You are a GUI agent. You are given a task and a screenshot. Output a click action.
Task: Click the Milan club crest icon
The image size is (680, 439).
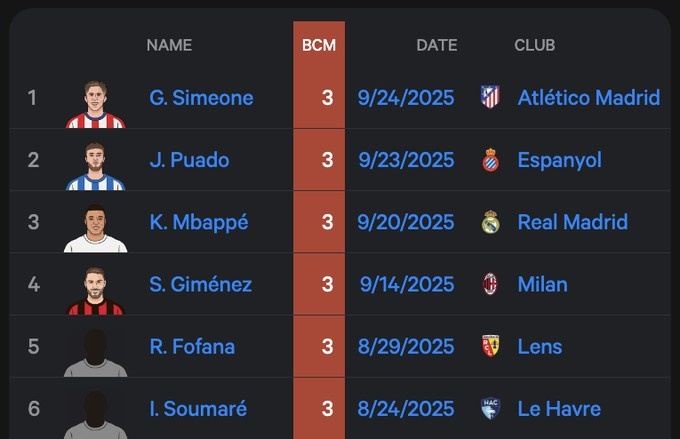tap(490, 284)
